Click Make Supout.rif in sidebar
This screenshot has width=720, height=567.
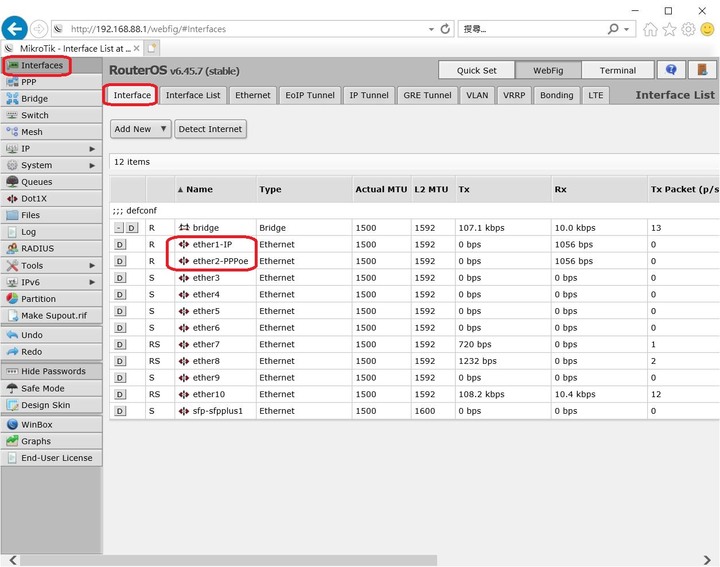point(51,315)
